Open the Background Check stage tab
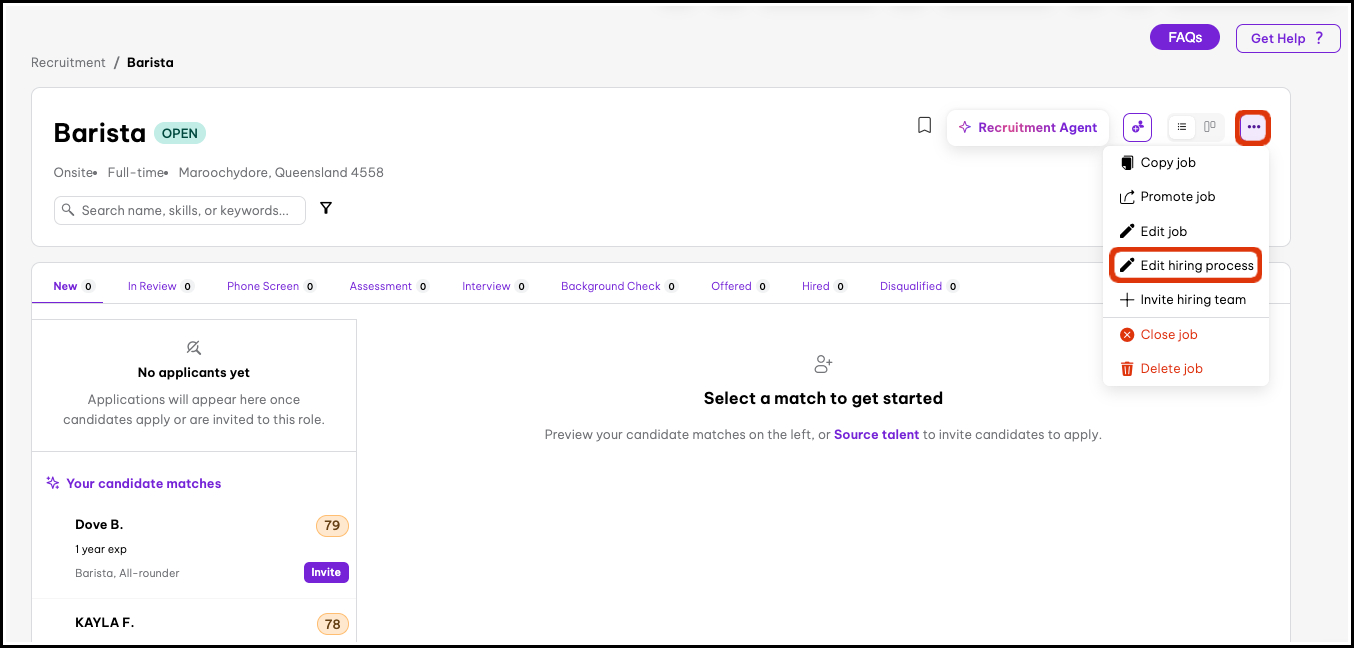1354x648 pixels. pyautogui.click(x=619, y=286)
